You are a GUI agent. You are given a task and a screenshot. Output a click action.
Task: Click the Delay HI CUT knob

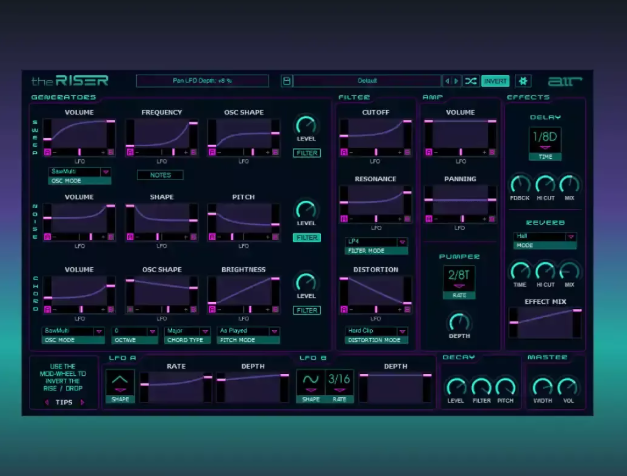(545, 185)
